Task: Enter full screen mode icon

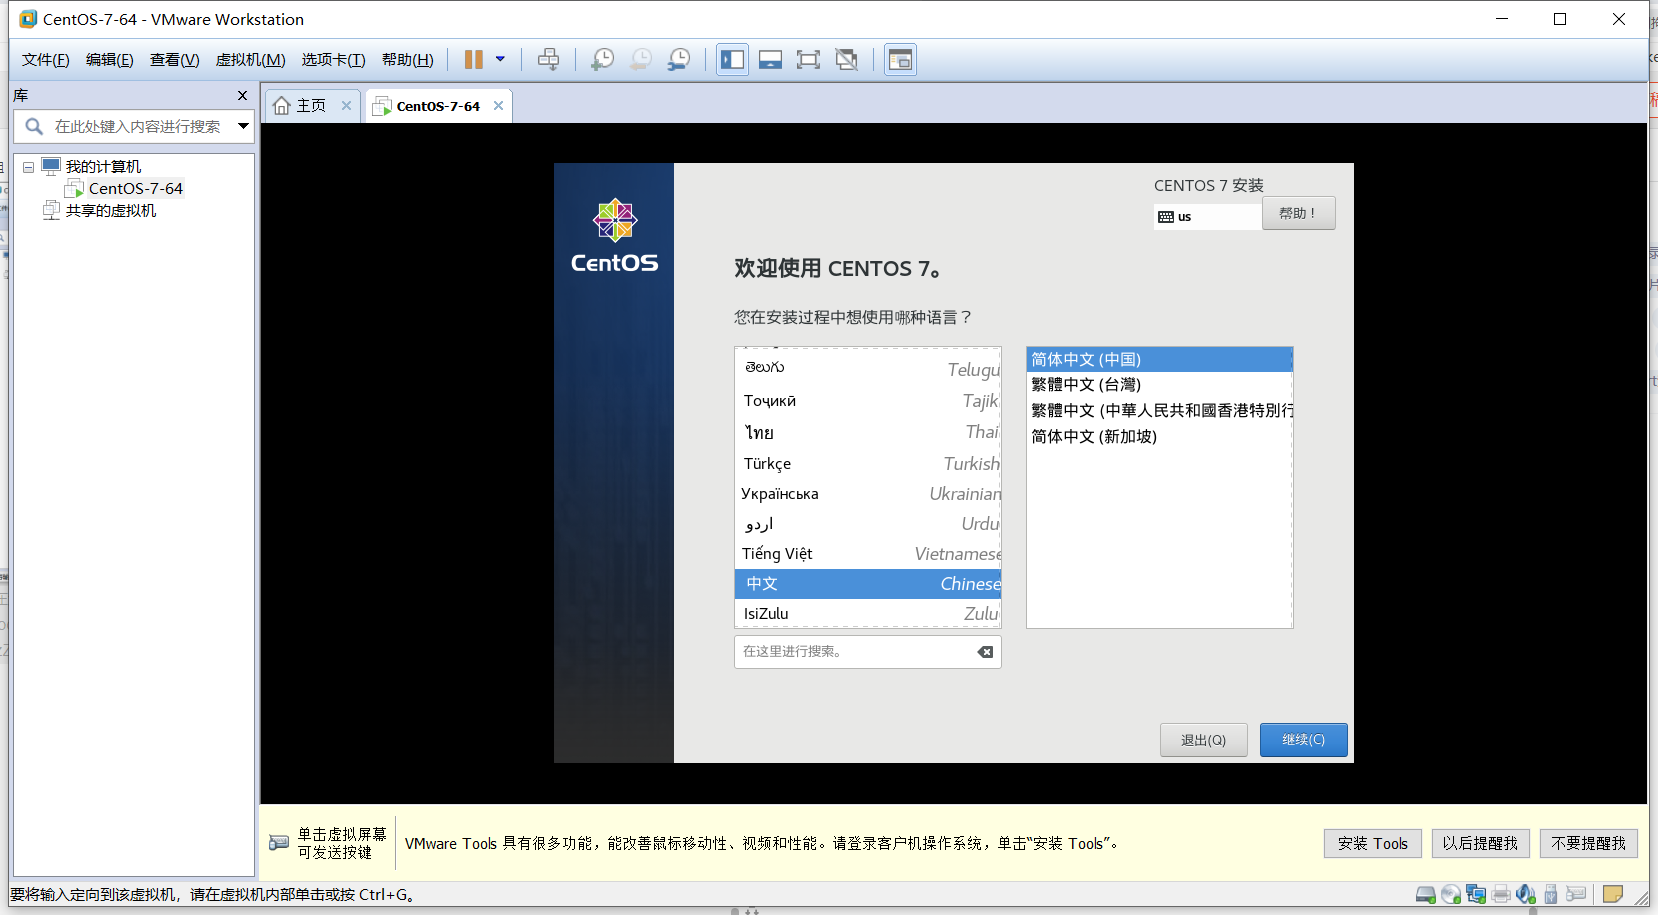Action: click(x=808, y=60)
